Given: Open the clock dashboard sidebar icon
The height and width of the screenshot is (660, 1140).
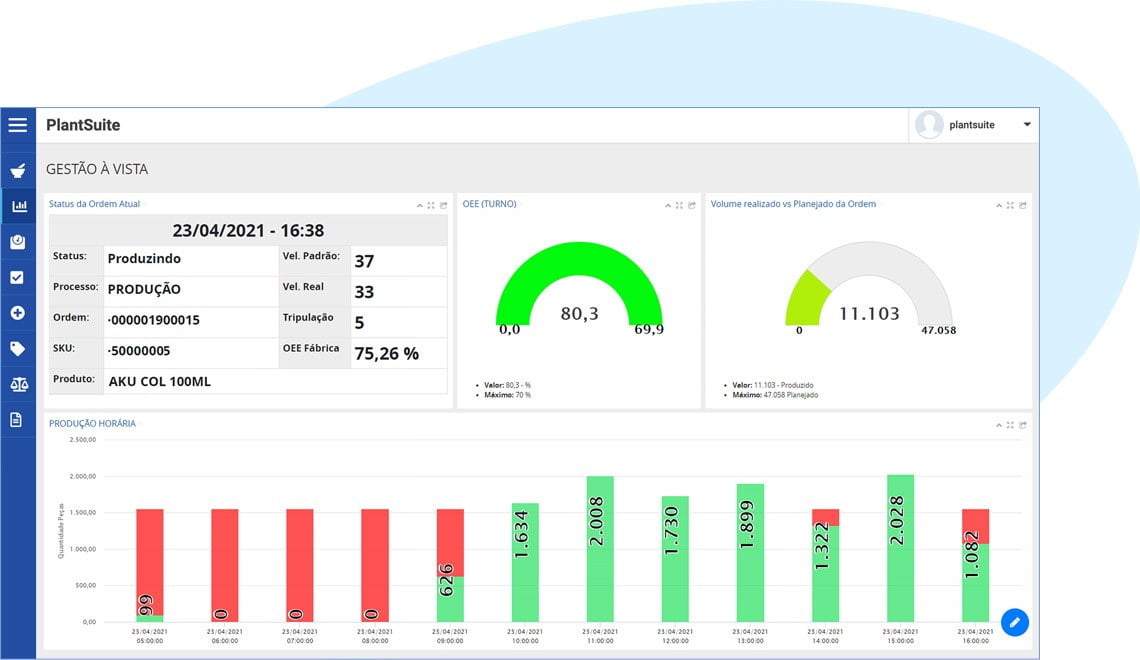Looking at the screenshot, I should [x=17, y=241].
